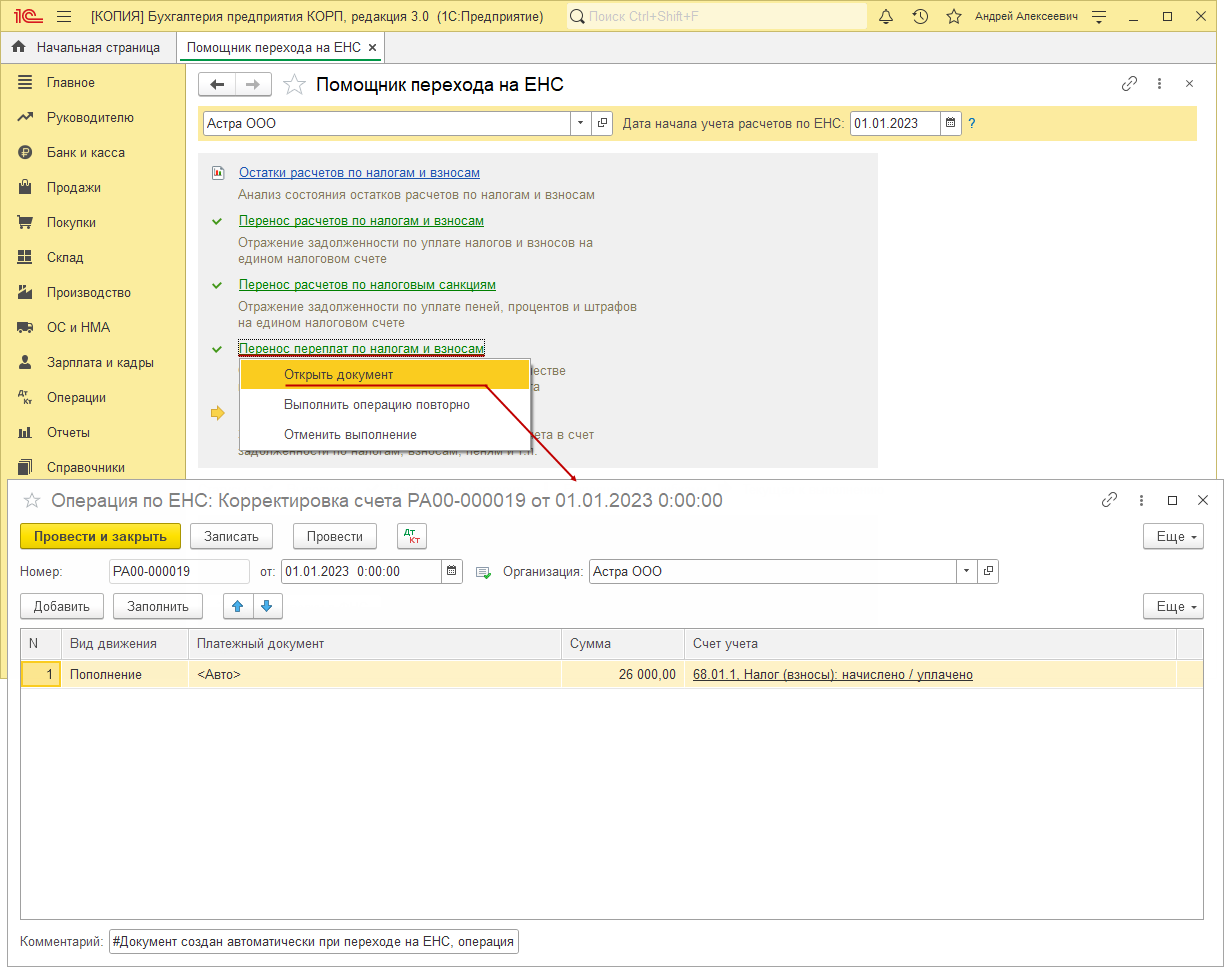Open notifications bell icon
This screenshot has height=969, width=1225.
point(886,17)
